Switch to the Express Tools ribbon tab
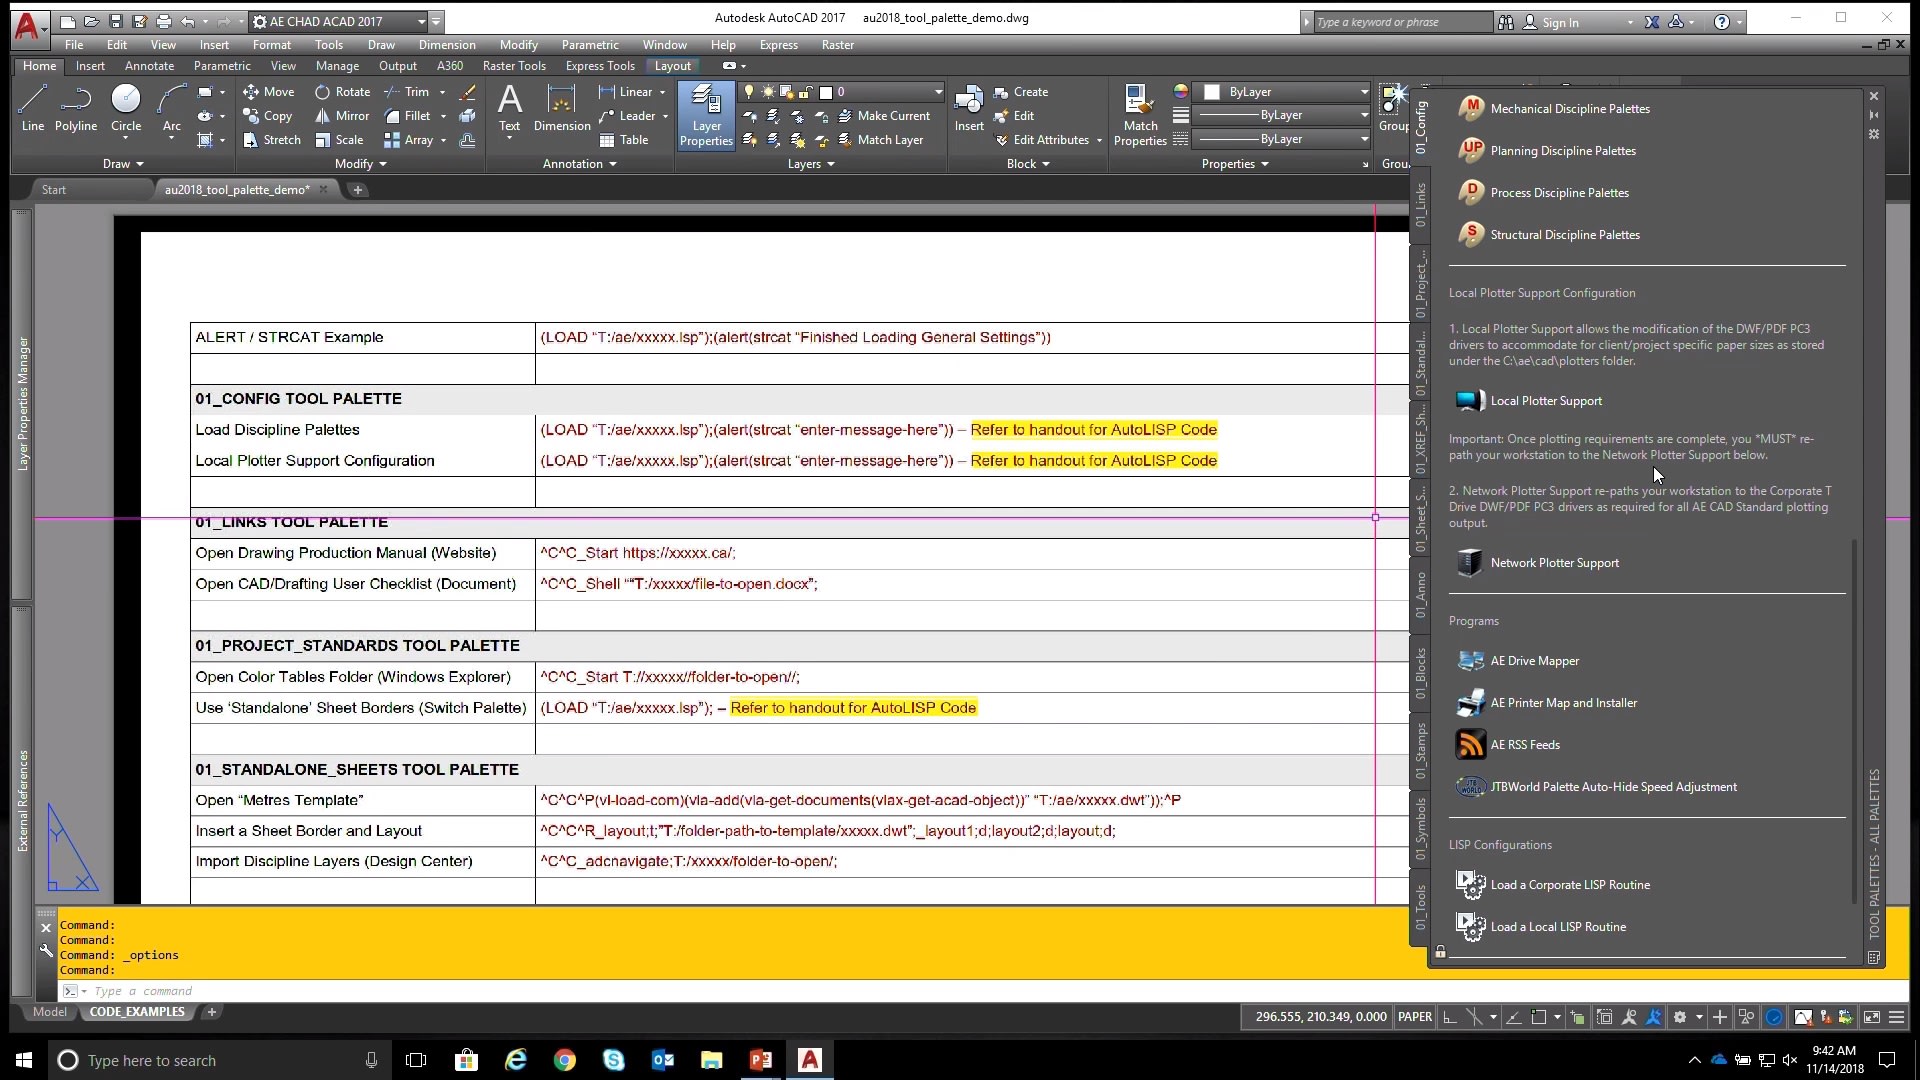The image size is (1920, 1080). coord(600,66)
